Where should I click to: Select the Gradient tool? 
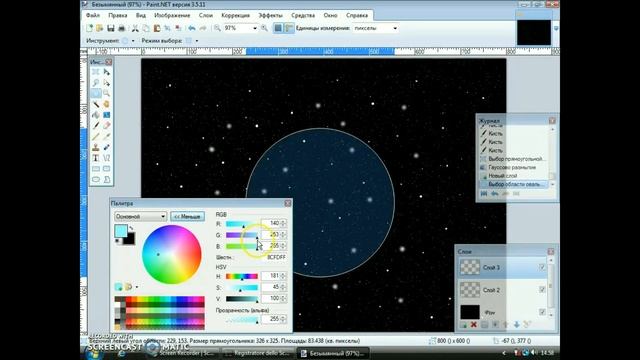(x=106, y=115)
